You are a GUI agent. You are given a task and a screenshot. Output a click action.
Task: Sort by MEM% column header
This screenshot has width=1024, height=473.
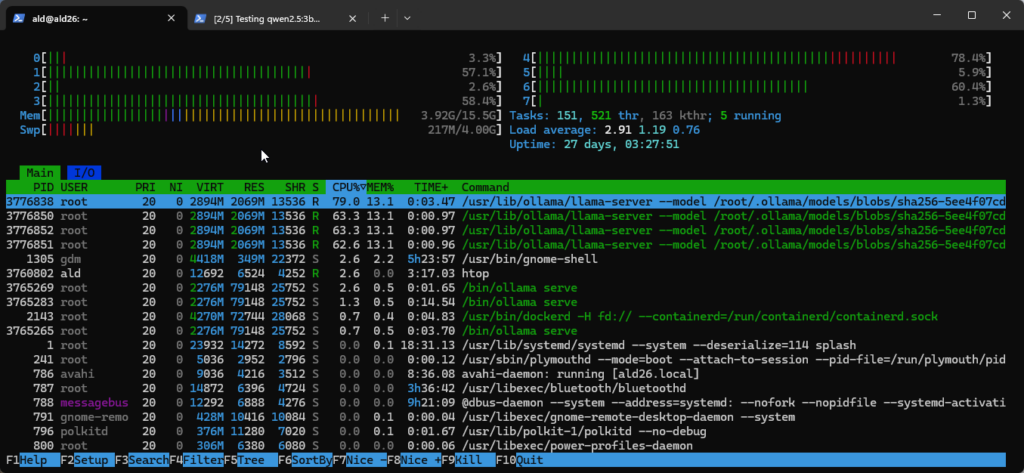380,187
